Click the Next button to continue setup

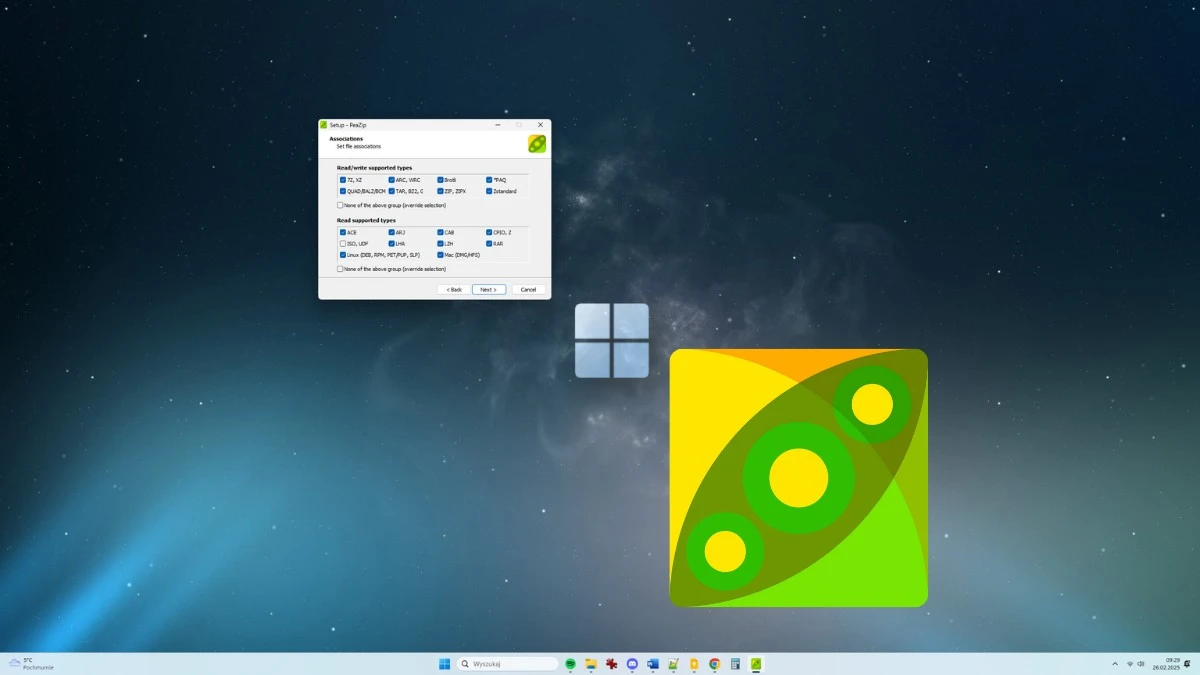coord(488,289)
